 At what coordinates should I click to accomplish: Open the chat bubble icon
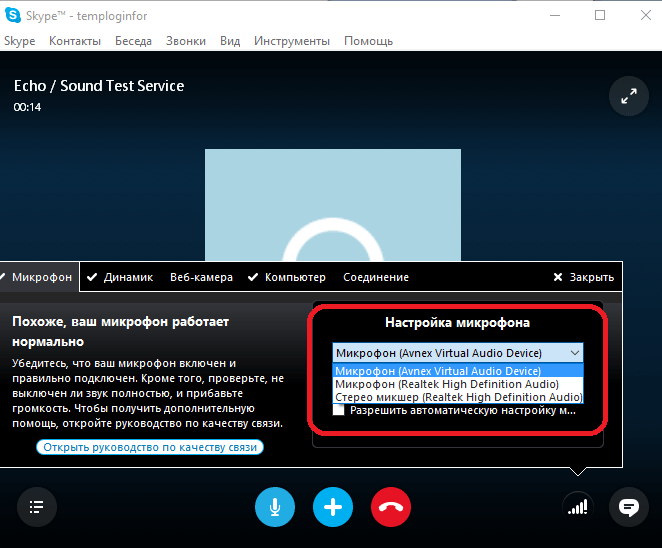tap(629, 507)
